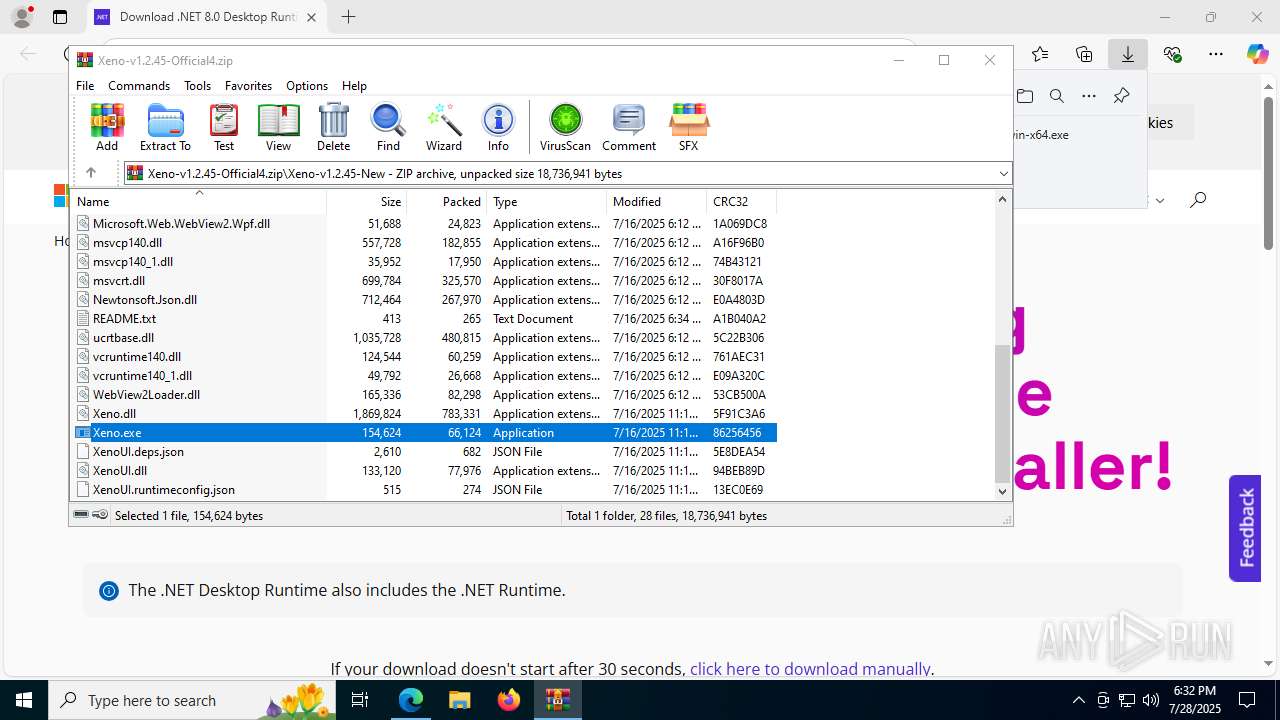Image resolution: width=1280 pixels, height=720 pixels.
Task: Click the file list scrollbar up arrow
Action: pyautogui.click(x=1003, y=199)
